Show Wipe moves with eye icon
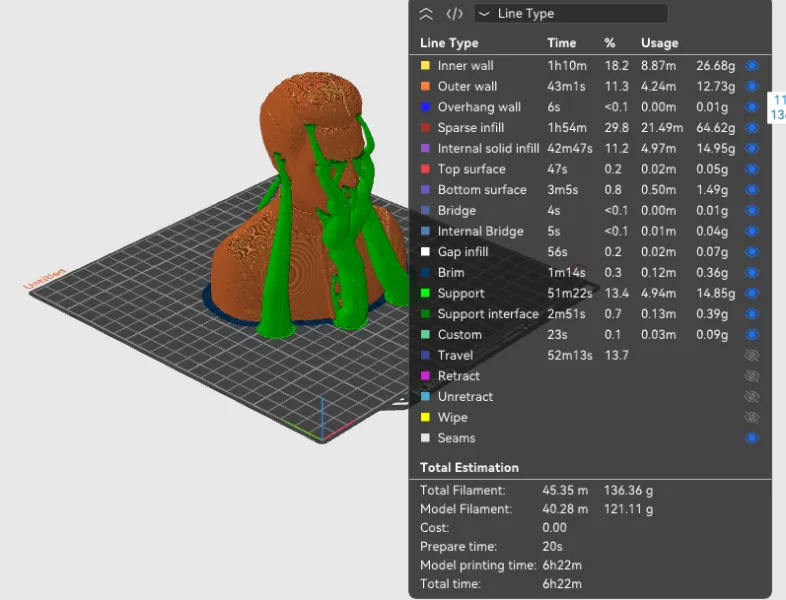 (752, 418)
